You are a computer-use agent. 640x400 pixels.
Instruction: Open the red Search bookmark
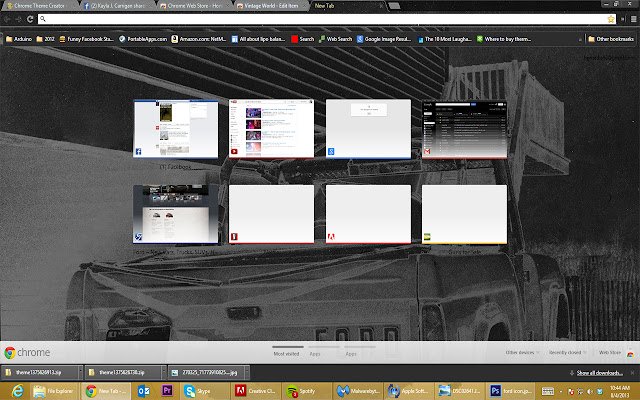pos(302,39)
